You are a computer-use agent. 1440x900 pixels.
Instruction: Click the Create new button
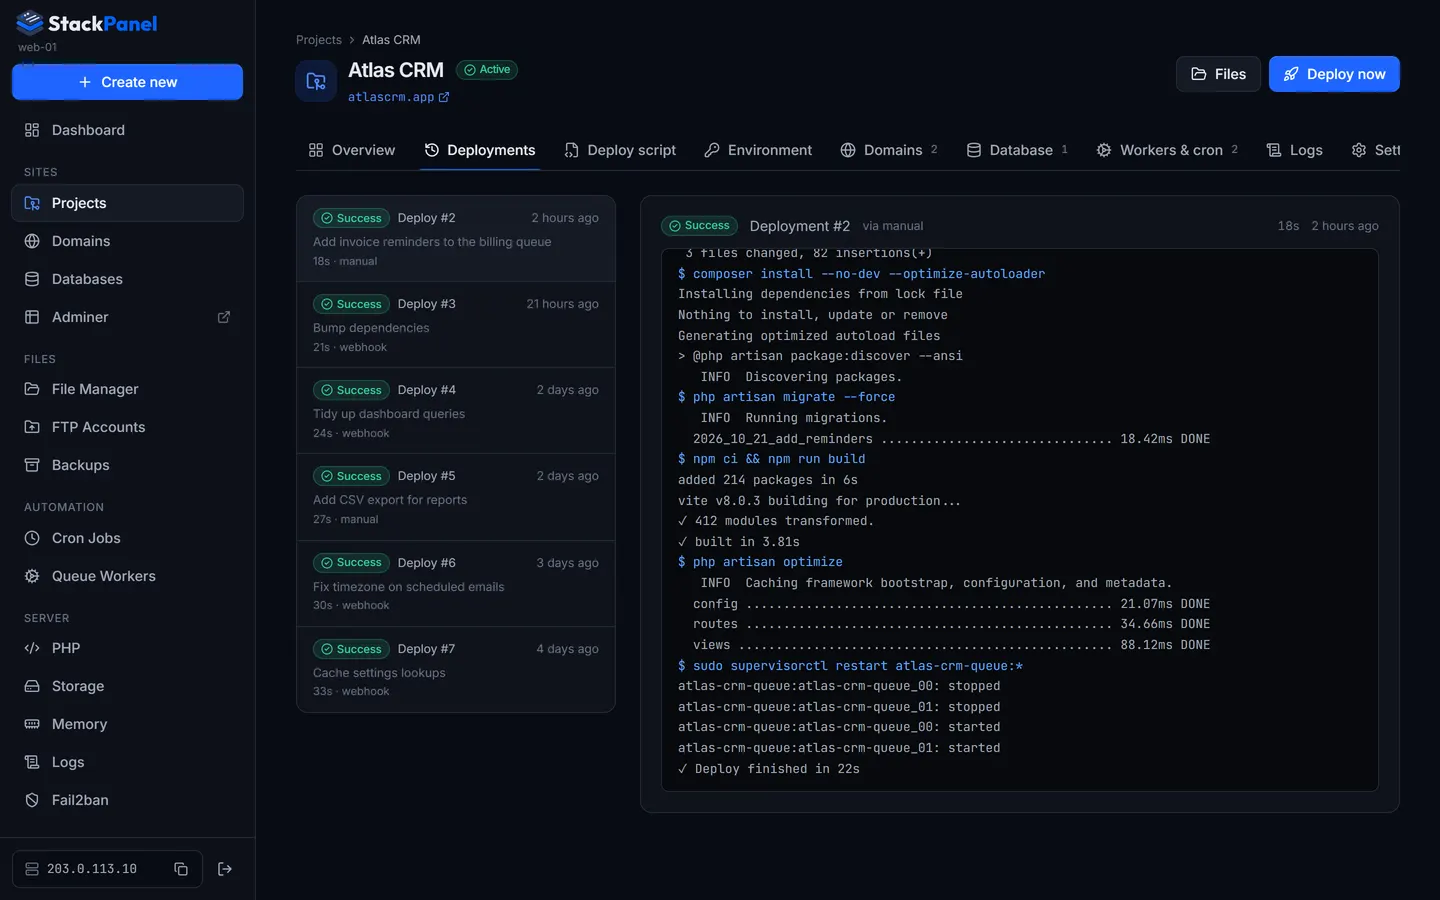127,82
